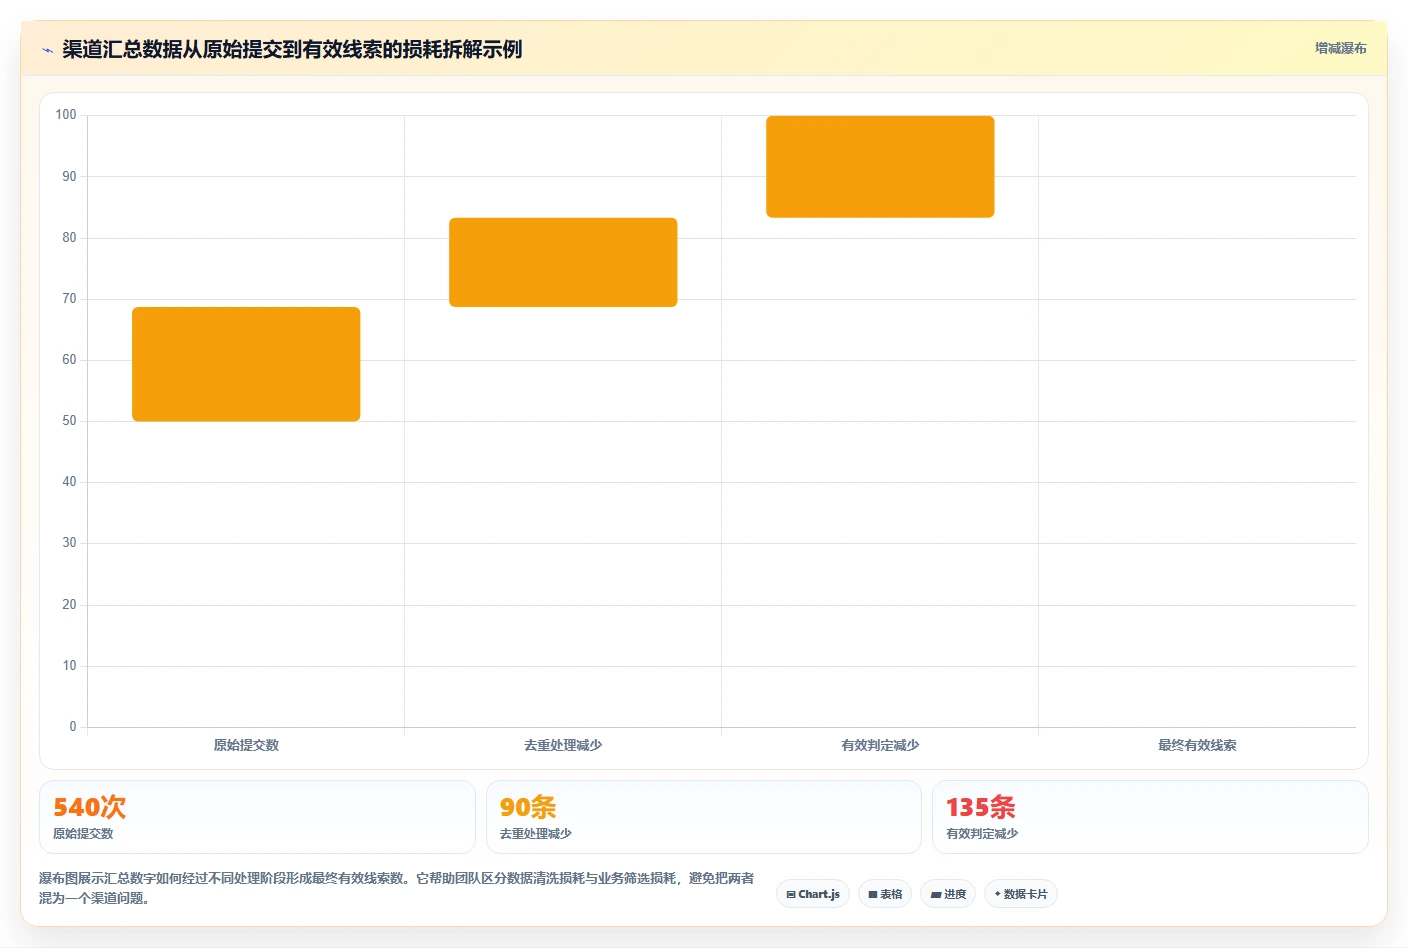Click the 最终有效线索 axis label

point(1197,745)
